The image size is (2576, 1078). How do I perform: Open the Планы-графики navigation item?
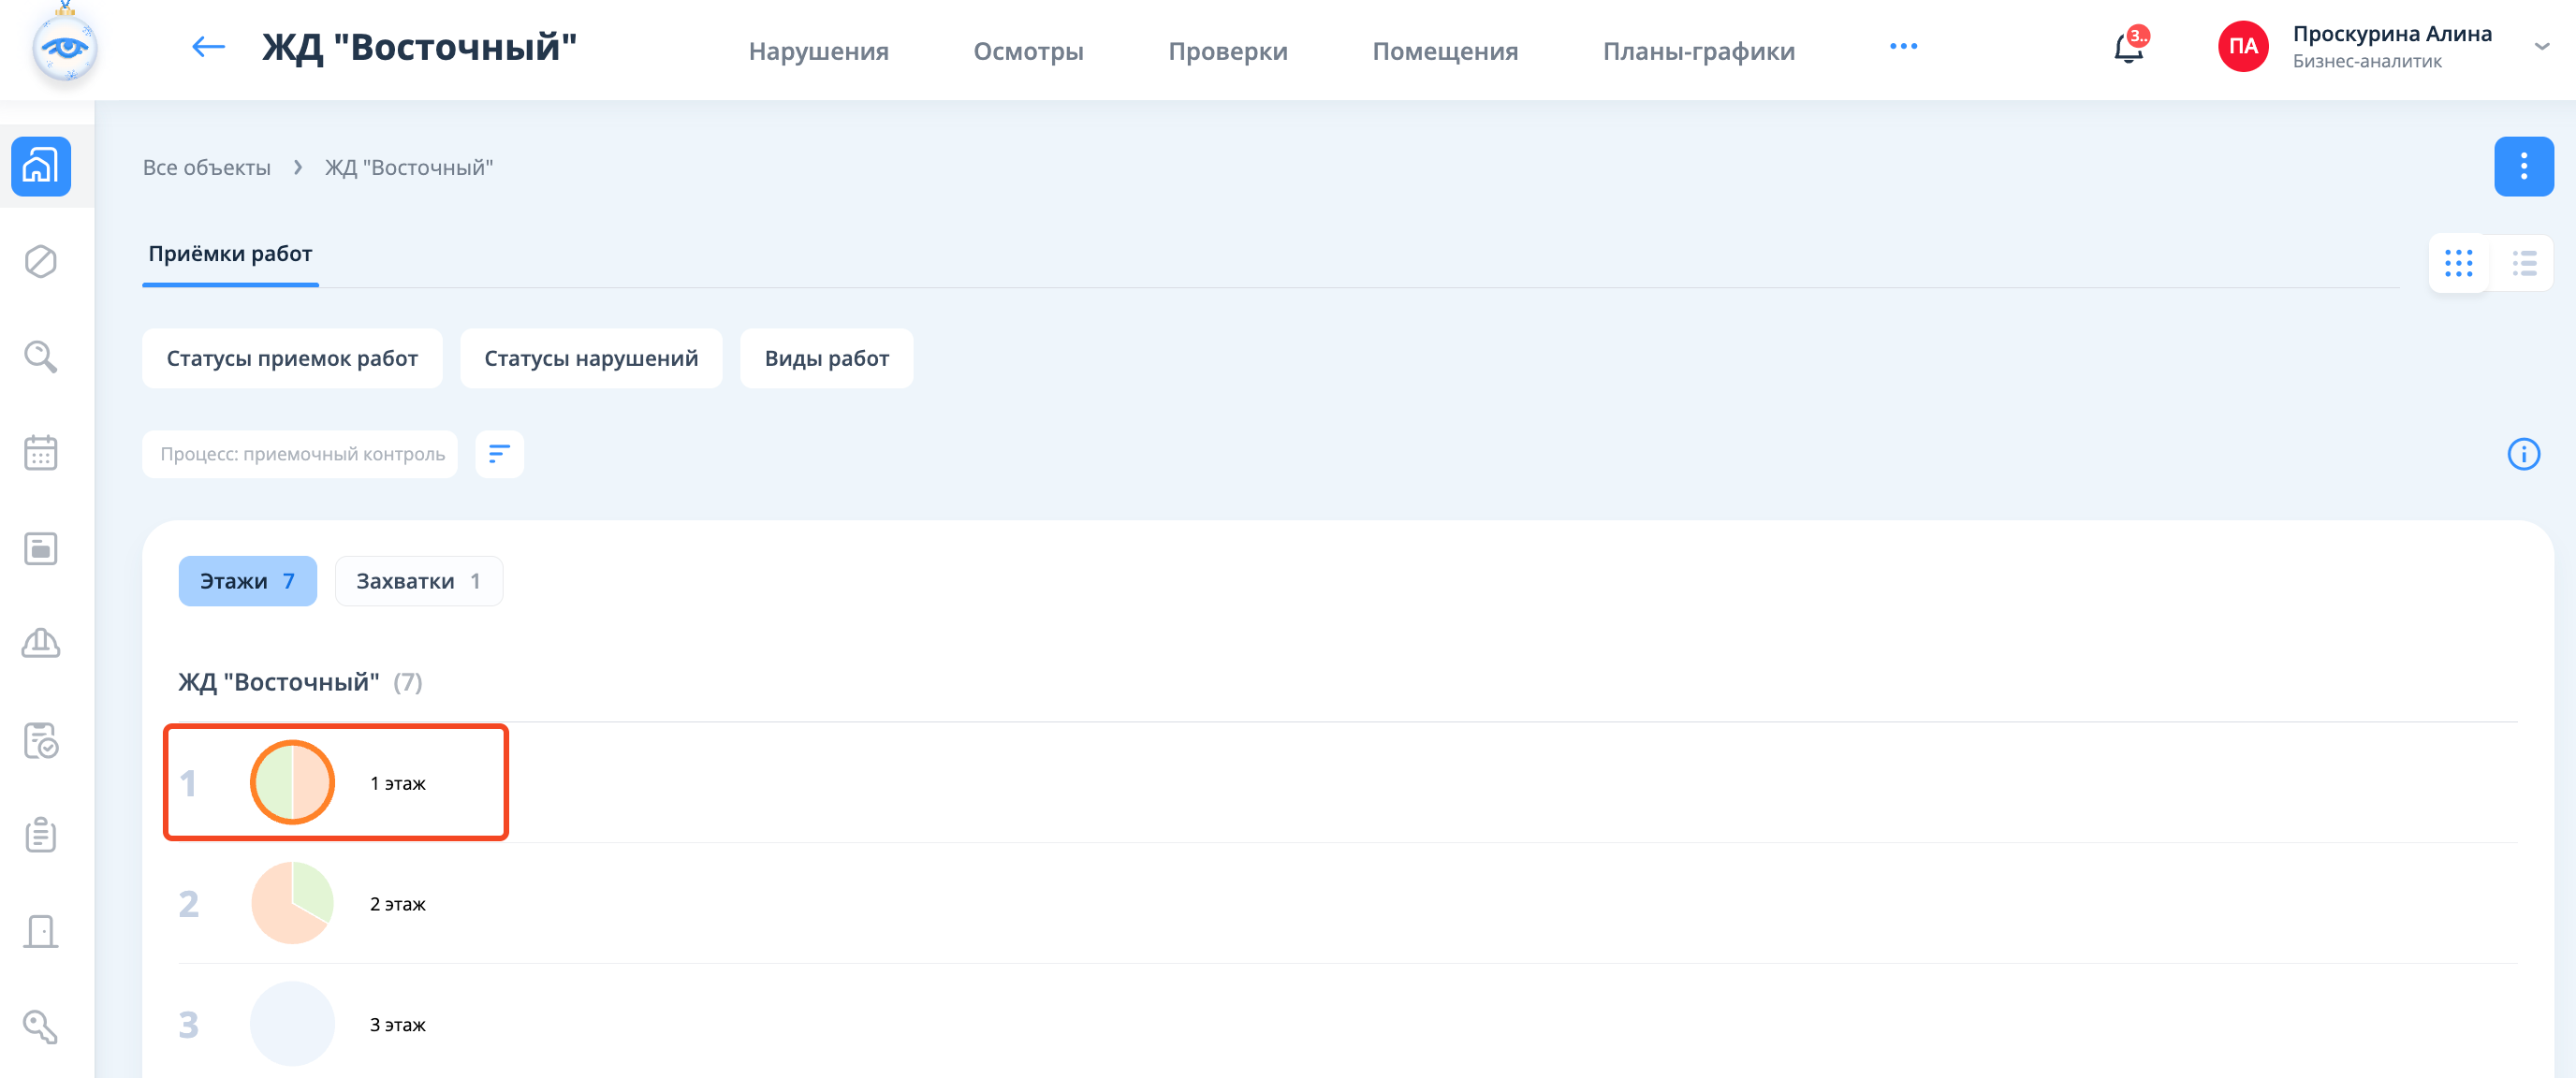pos(1698,51)
